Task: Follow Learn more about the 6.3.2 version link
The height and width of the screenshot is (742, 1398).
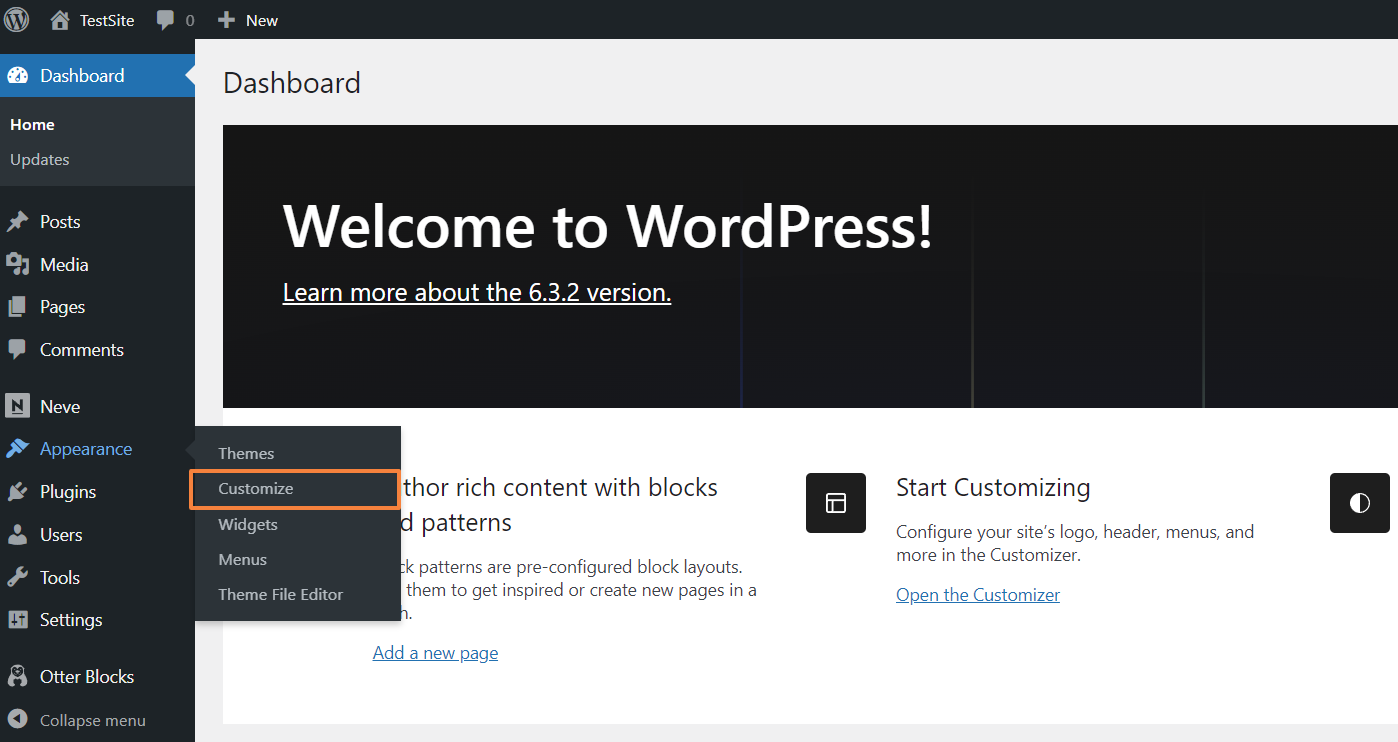Action: tap(477, 292)
